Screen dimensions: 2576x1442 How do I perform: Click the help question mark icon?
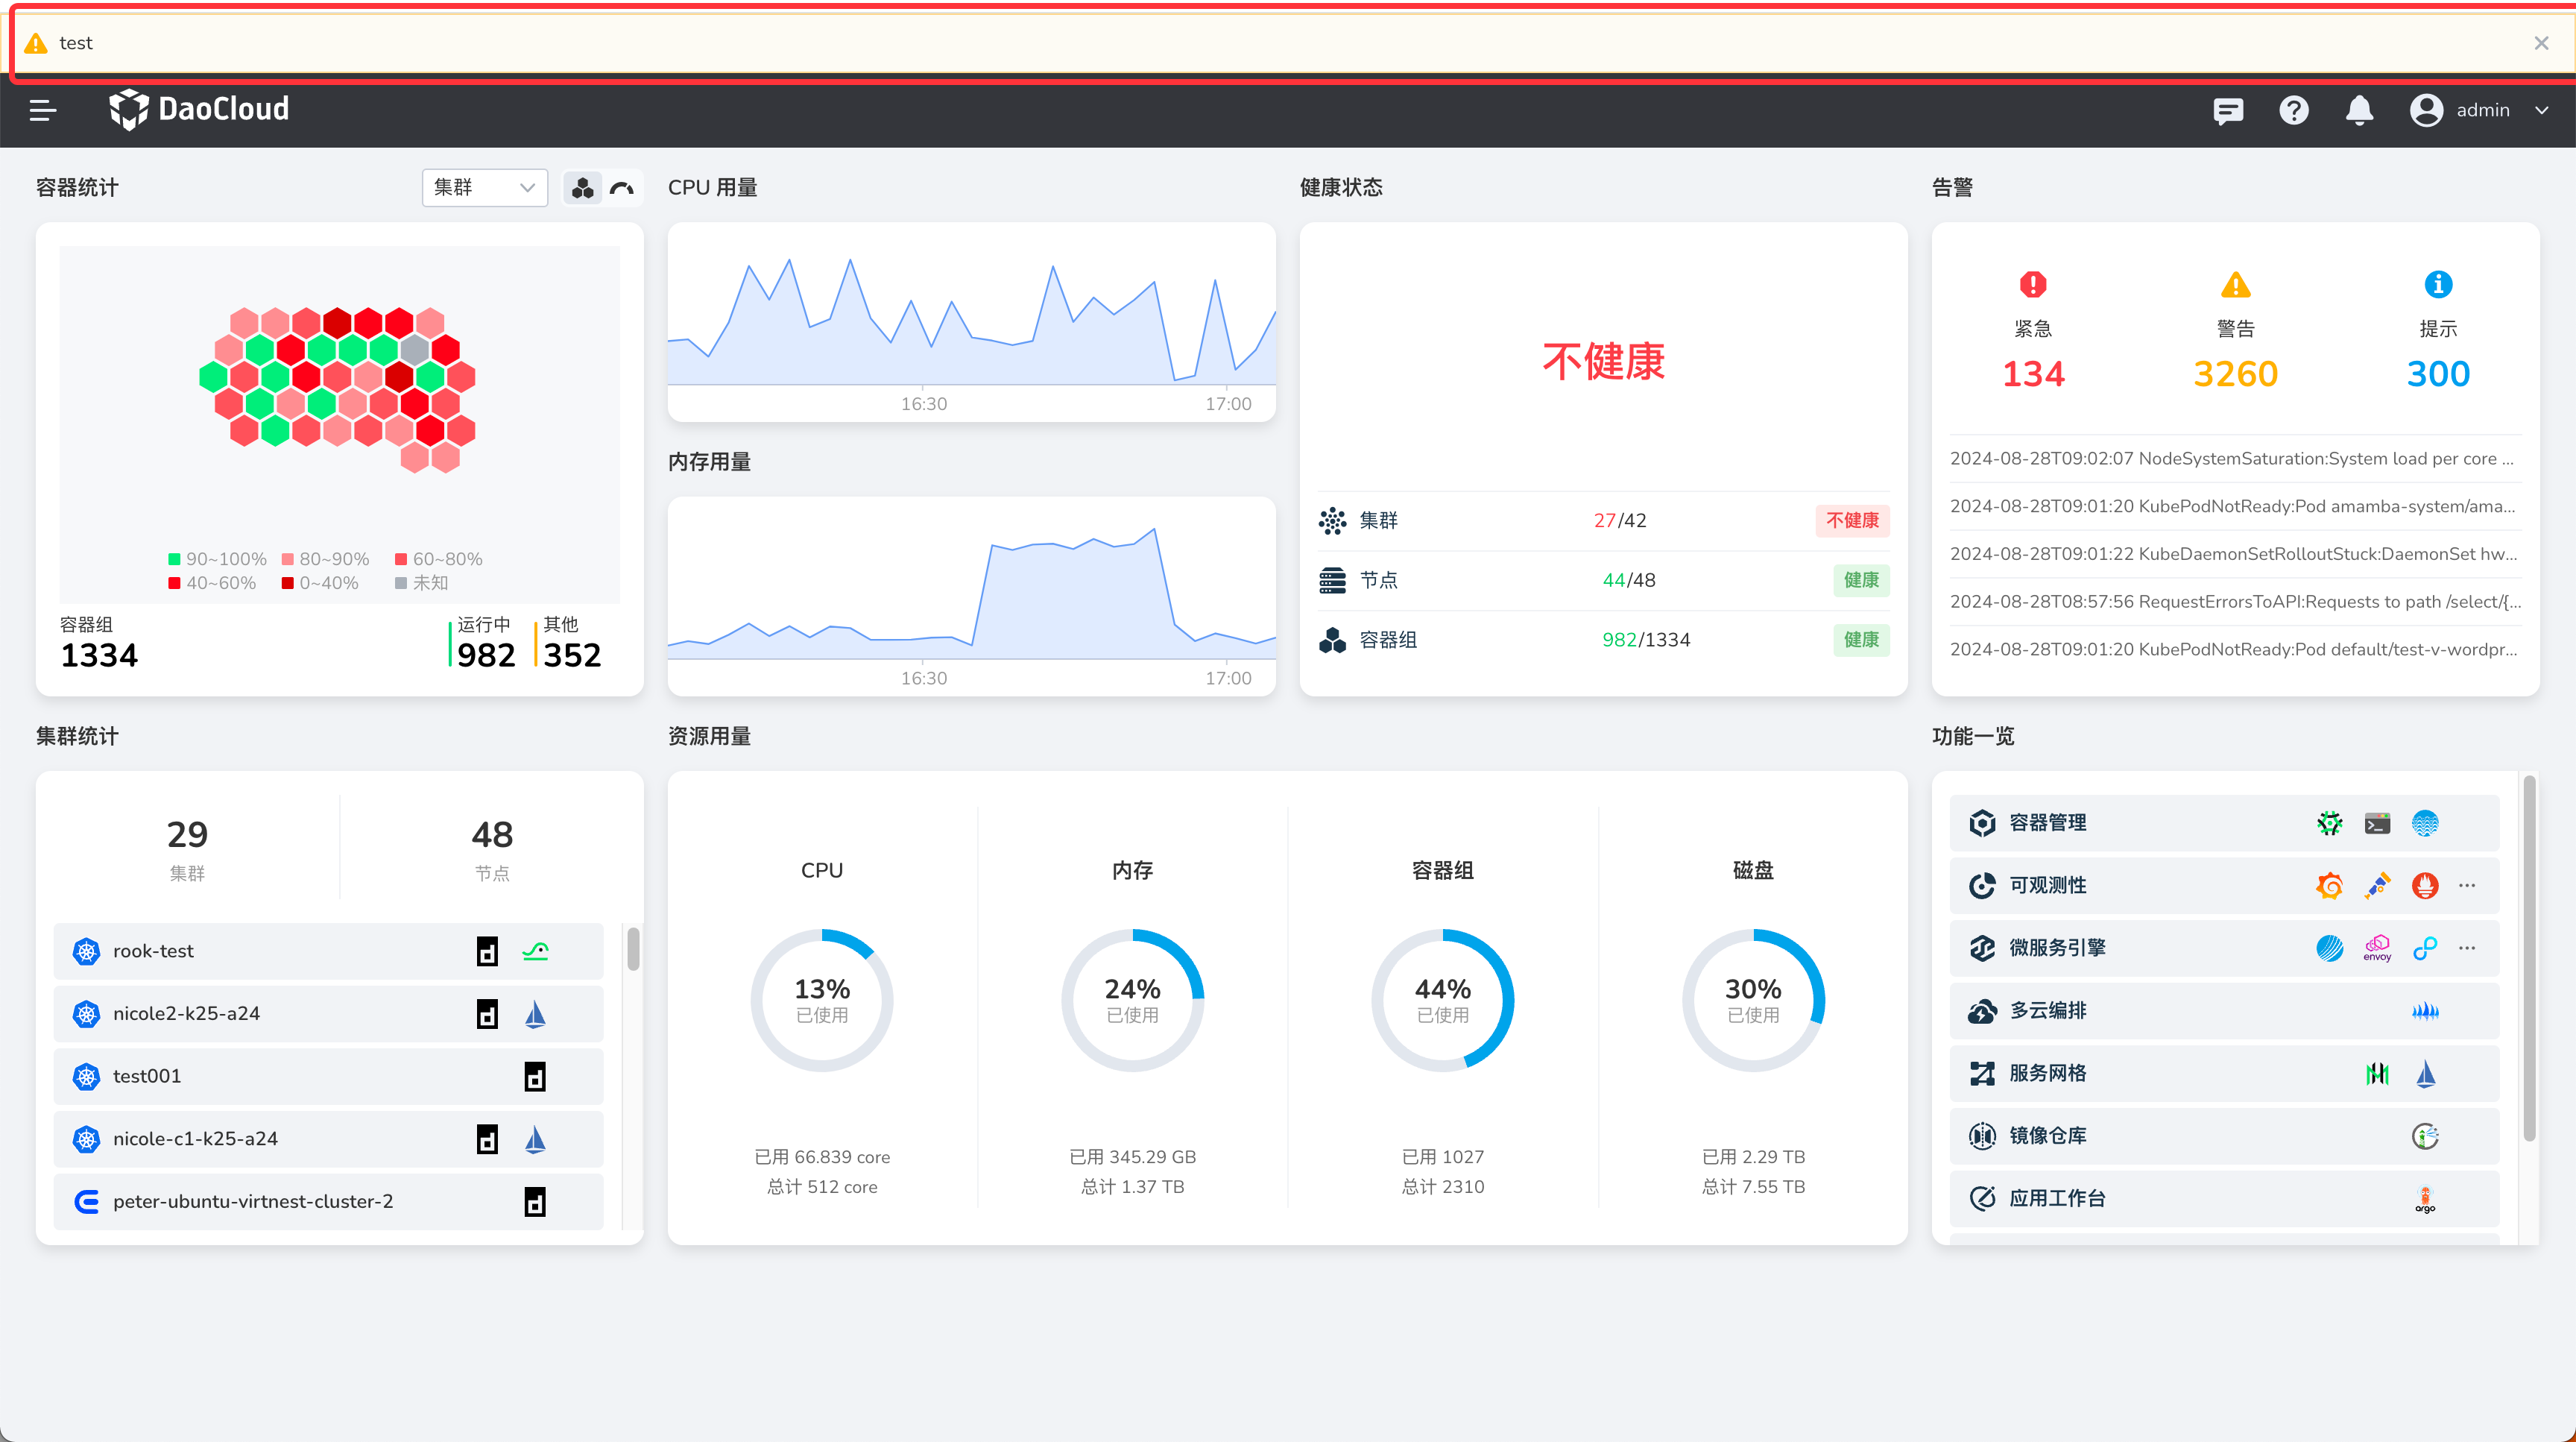(2293, 110)
